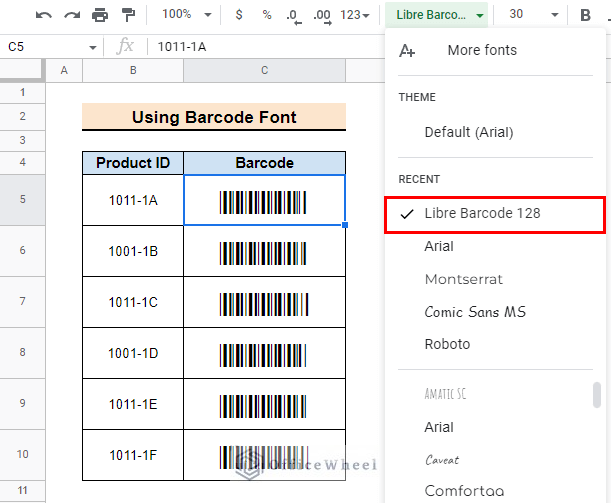Select row 2 header

(22, 116)
